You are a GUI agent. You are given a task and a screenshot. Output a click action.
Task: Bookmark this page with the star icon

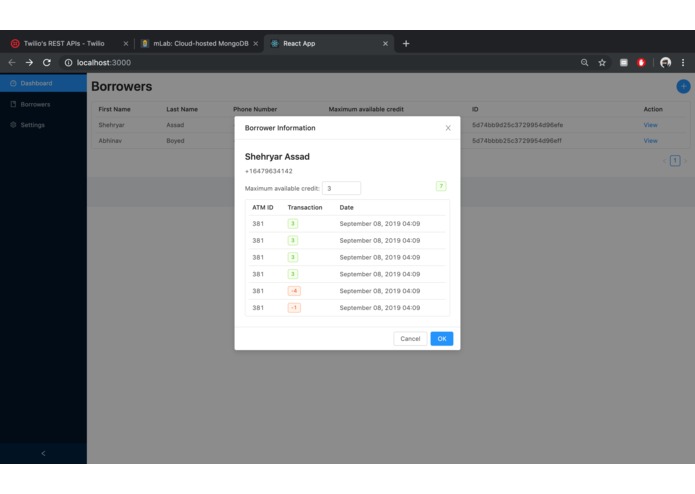[x=601, y=62]
